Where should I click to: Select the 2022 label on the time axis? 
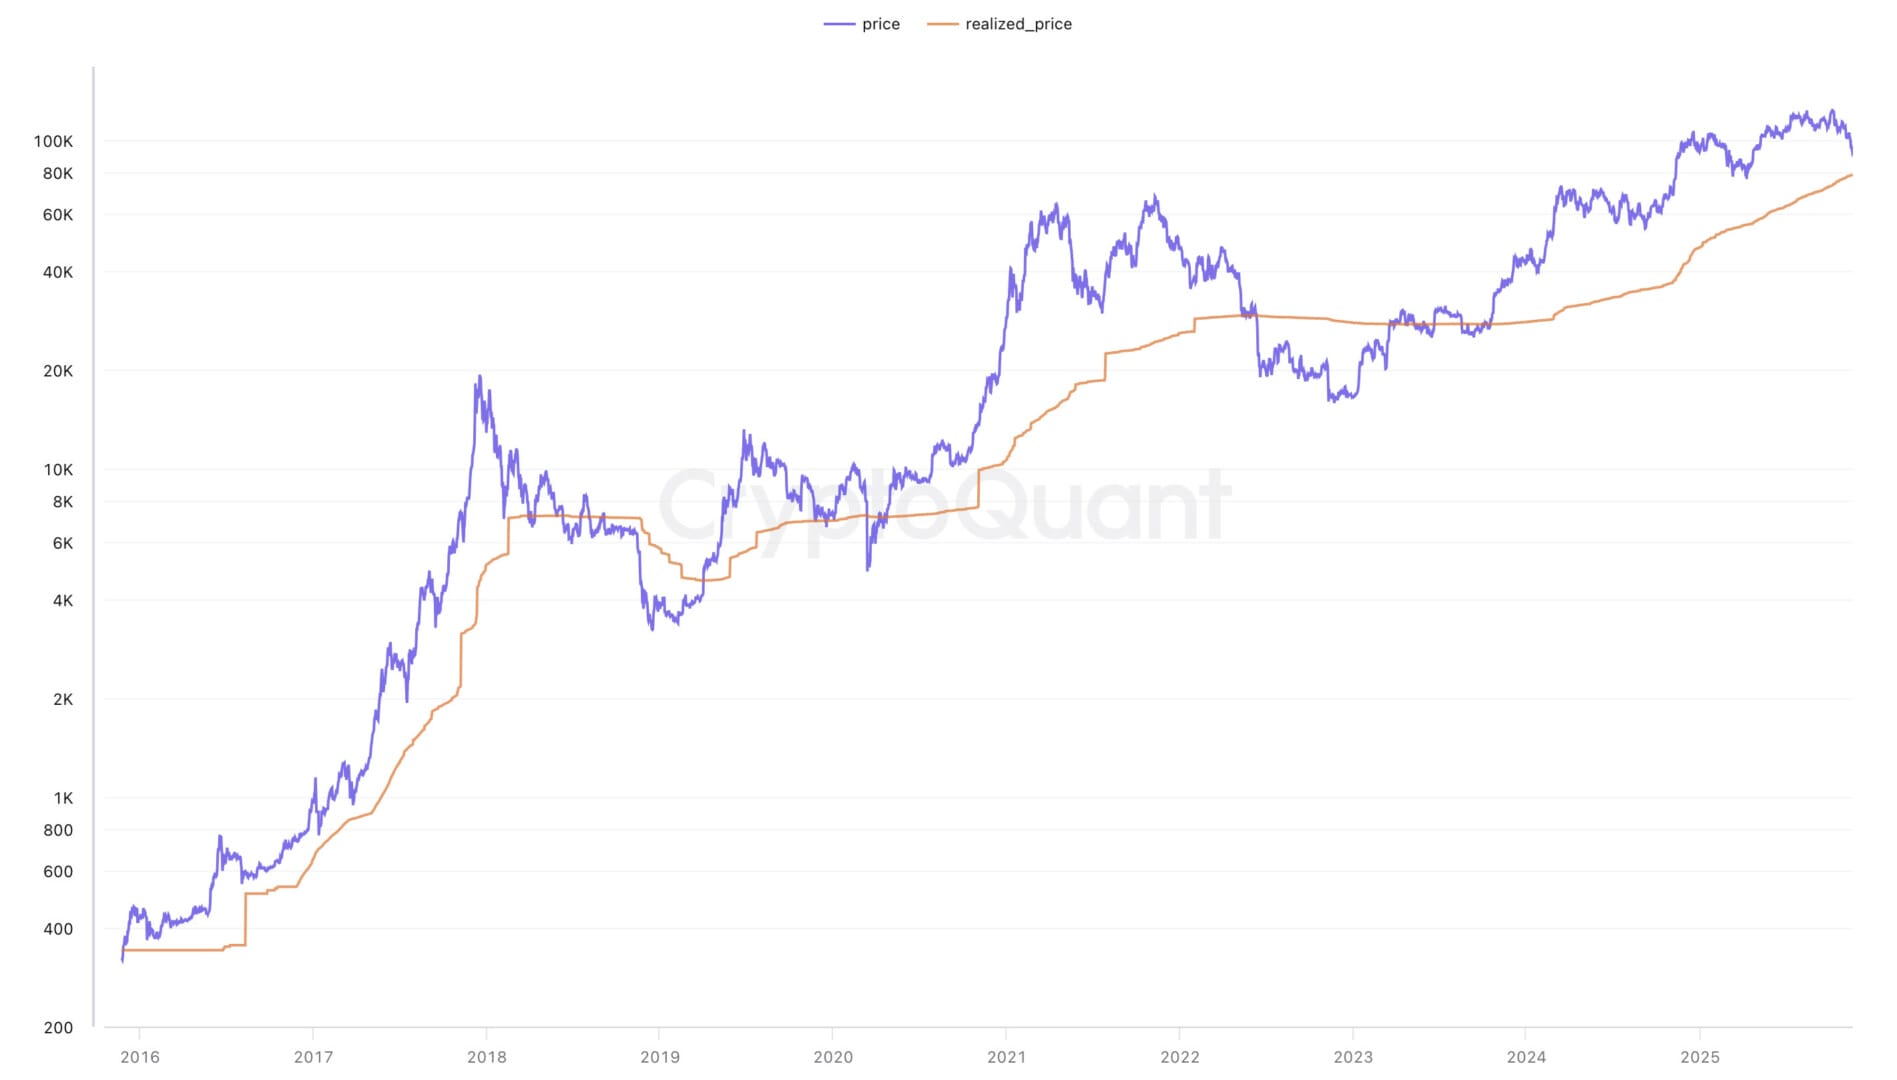pos(1180,1057)
